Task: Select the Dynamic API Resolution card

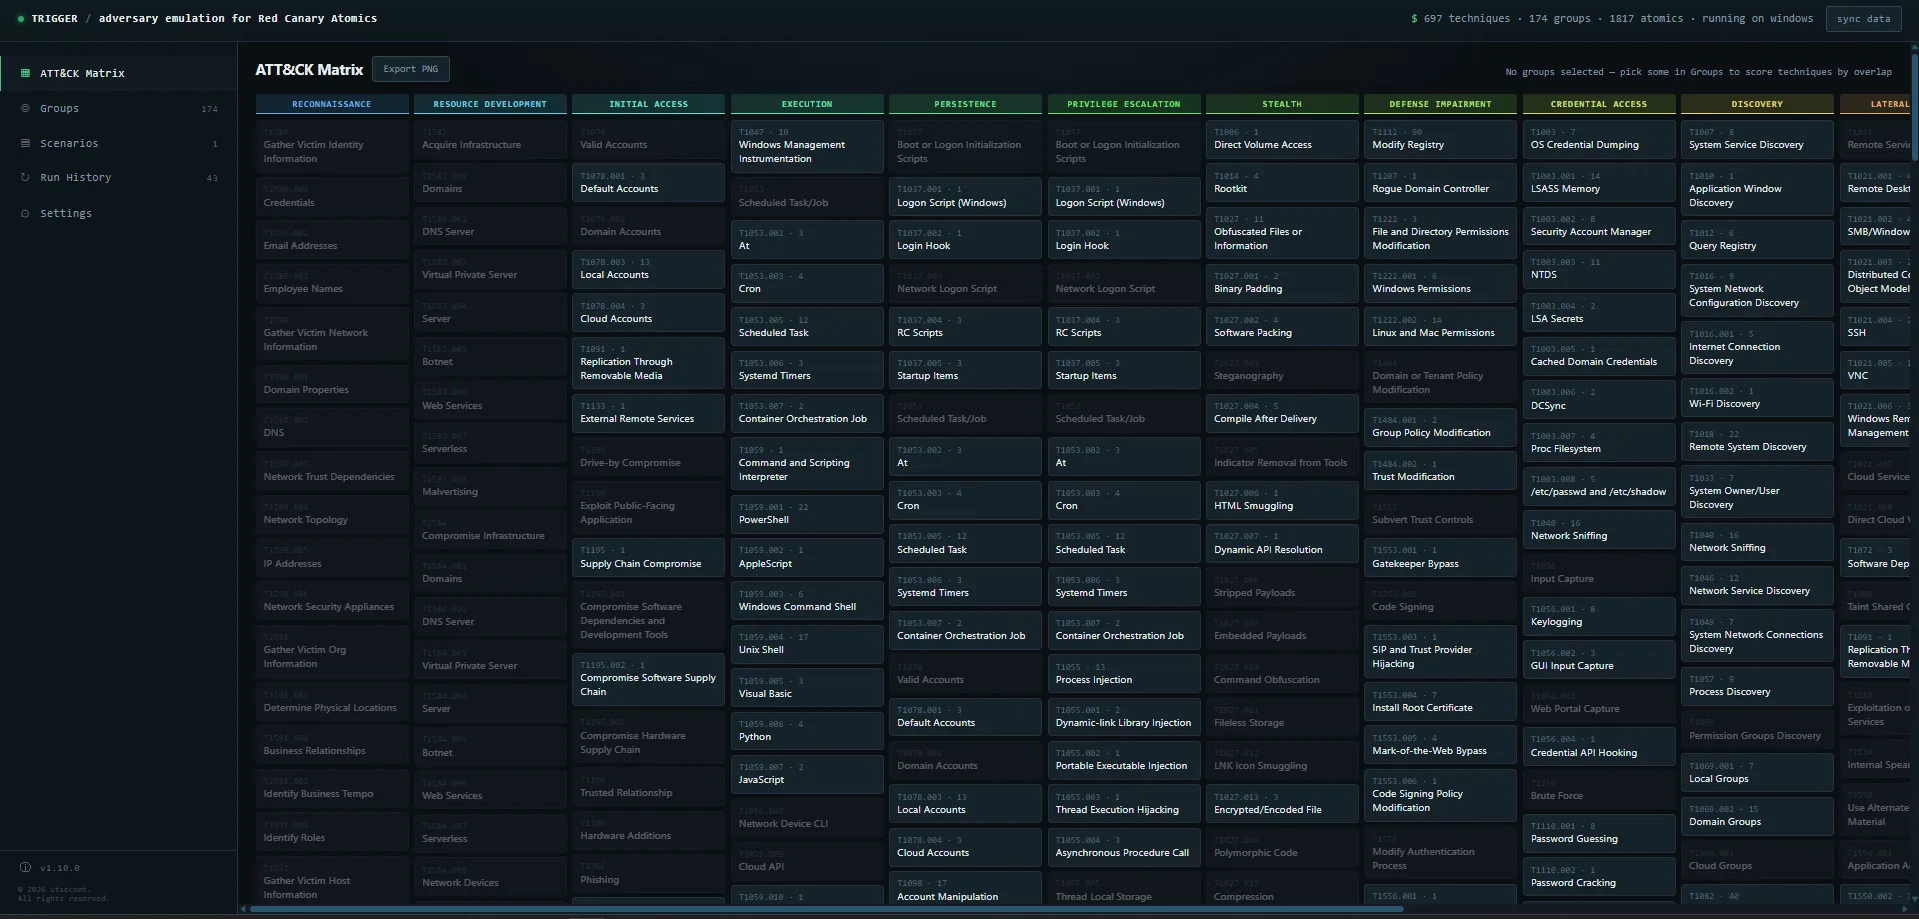Action: coord(1282,543)
